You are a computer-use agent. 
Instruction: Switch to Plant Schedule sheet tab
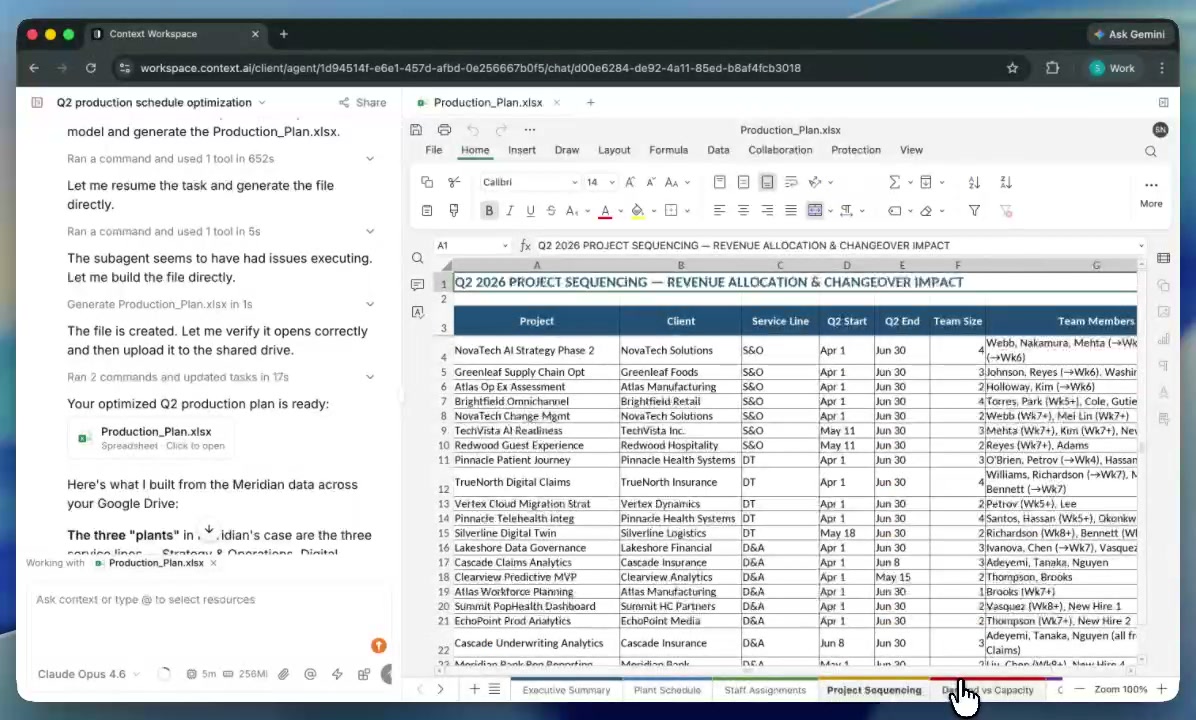tap(667, 689)
